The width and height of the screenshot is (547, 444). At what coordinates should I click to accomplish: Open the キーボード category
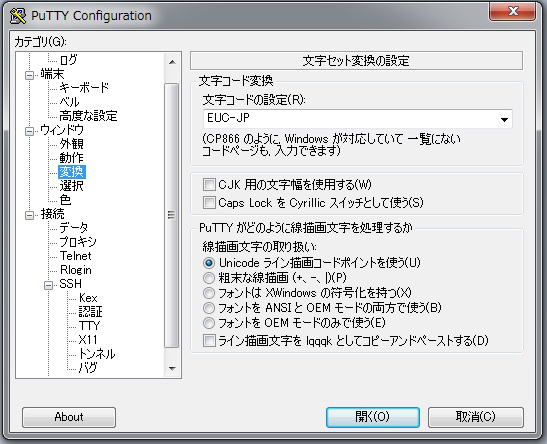[x=84, y=88]
